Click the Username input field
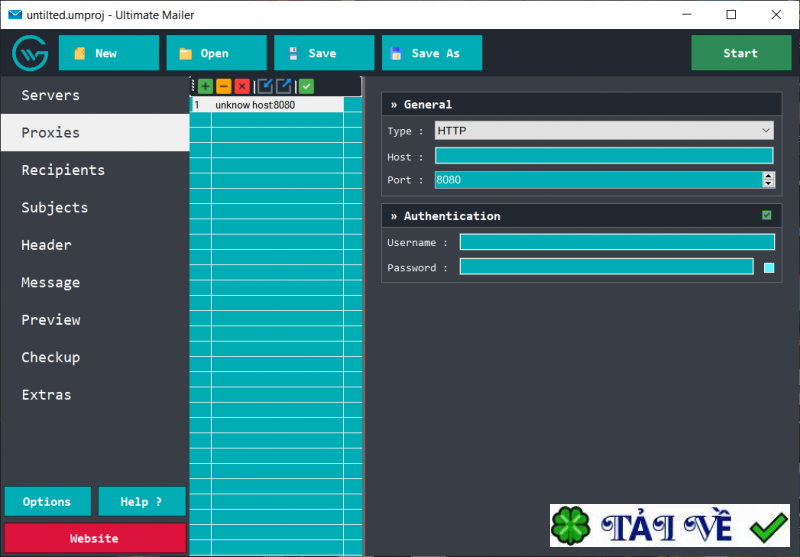800x557 pixels. coord(617,242)
